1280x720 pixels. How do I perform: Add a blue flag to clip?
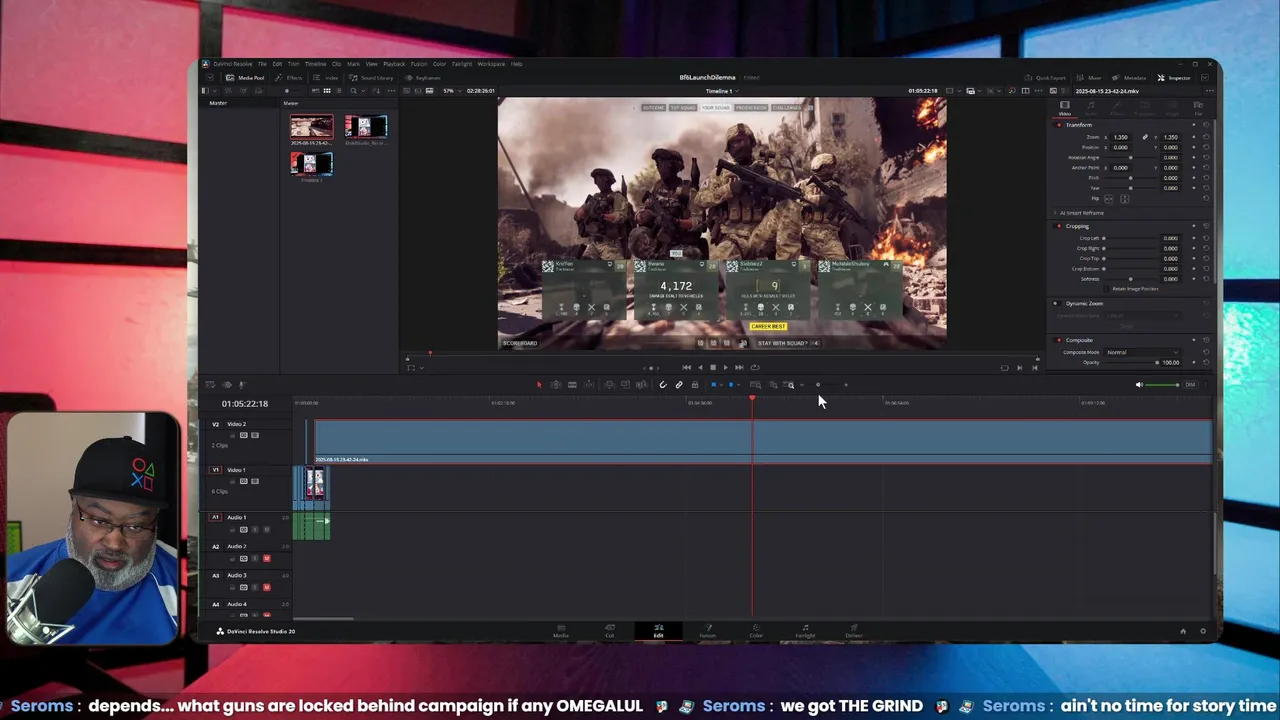[x=713, y=385]
